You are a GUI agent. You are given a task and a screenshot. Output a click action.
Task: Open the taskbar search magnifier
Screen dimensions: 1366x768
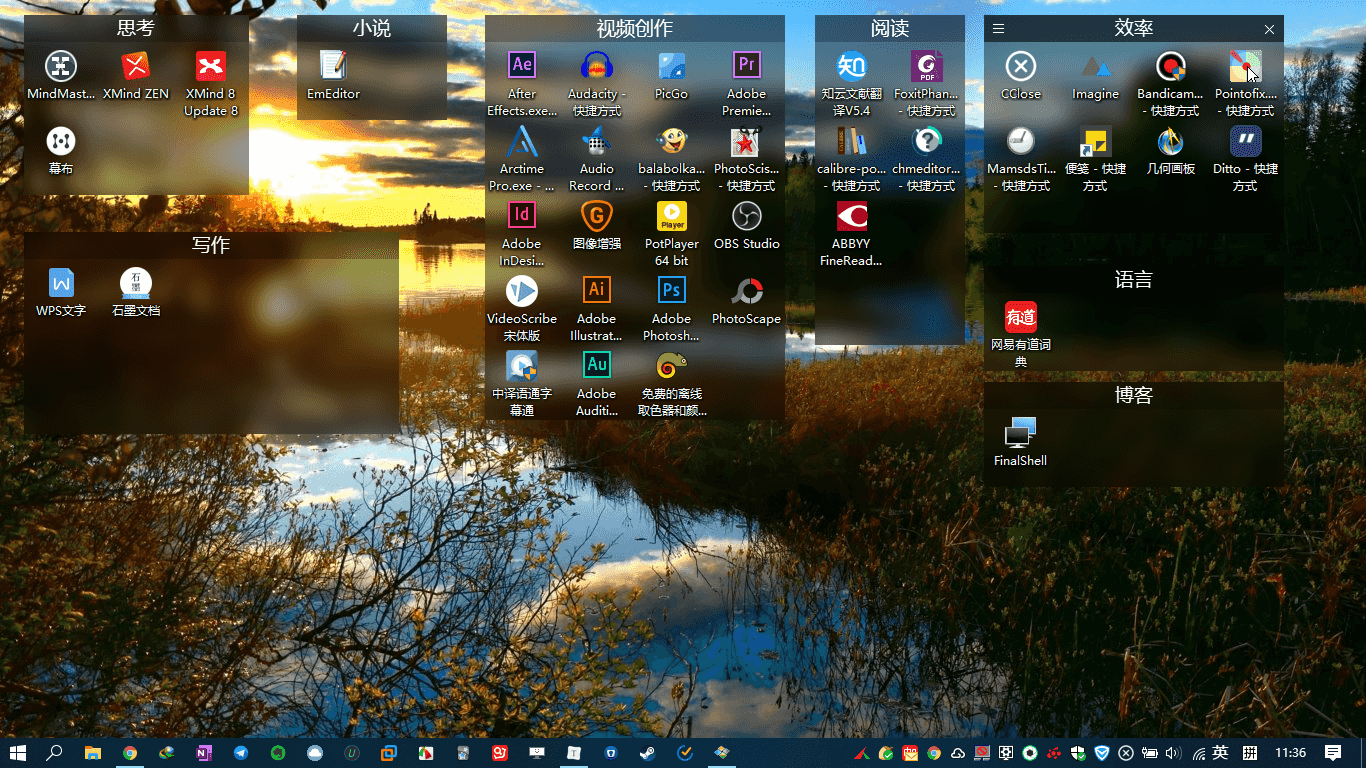point(55,753)
